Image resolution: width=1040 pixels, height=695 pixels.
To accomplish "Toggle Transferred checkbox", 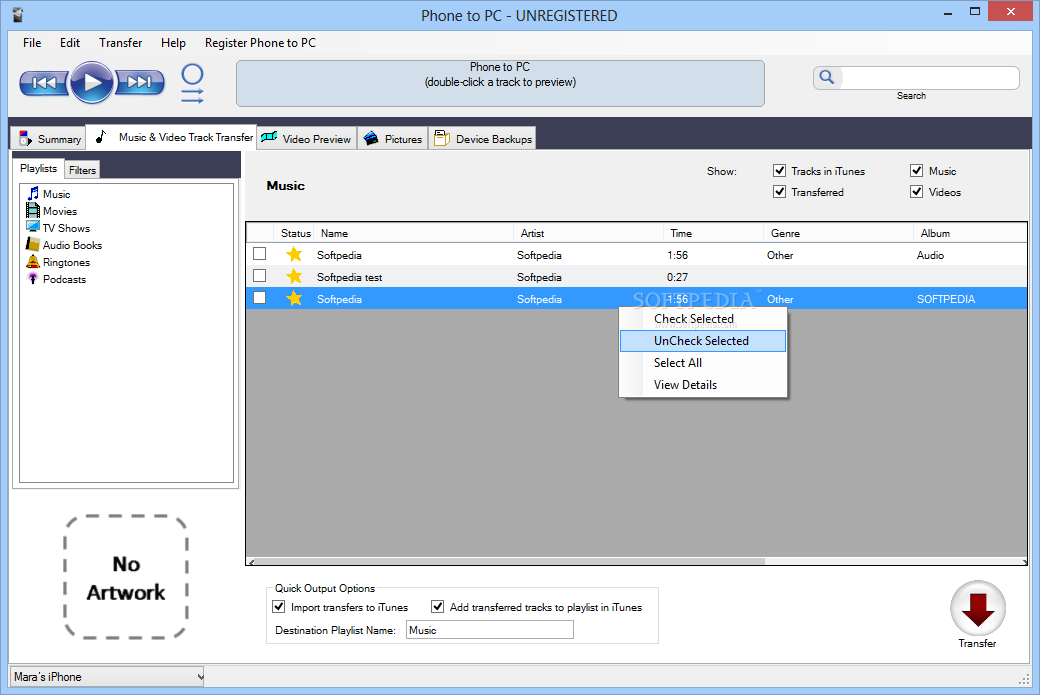I will 779,192.
